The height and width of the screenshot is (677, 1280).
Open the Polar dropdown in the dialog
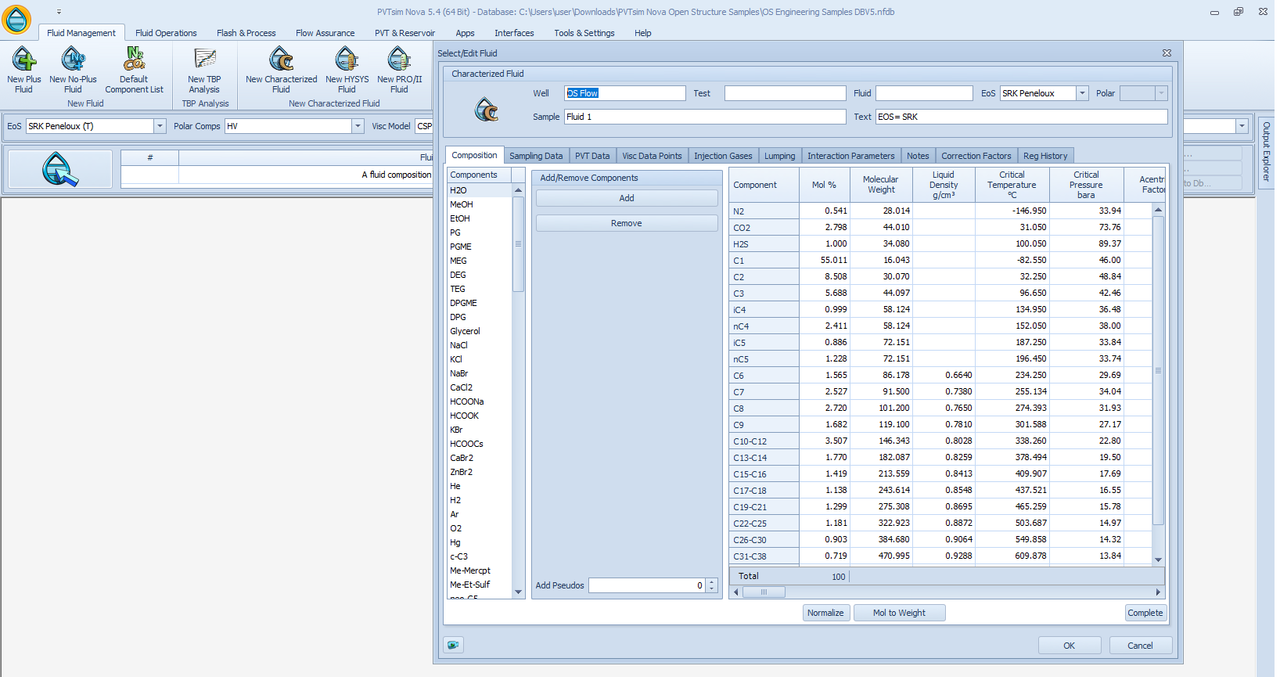1161,93
